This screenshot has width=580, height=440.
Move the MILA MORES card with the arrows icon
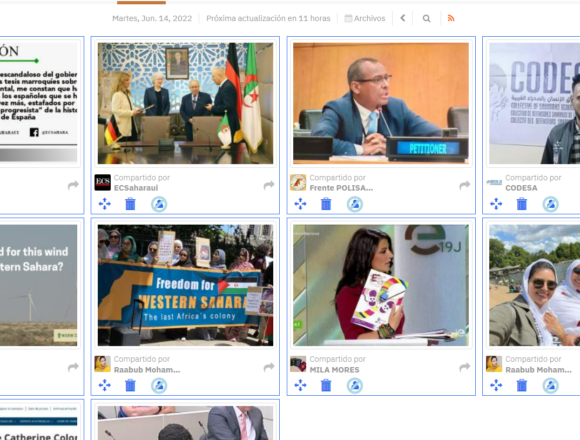click(x=300, y=385)
